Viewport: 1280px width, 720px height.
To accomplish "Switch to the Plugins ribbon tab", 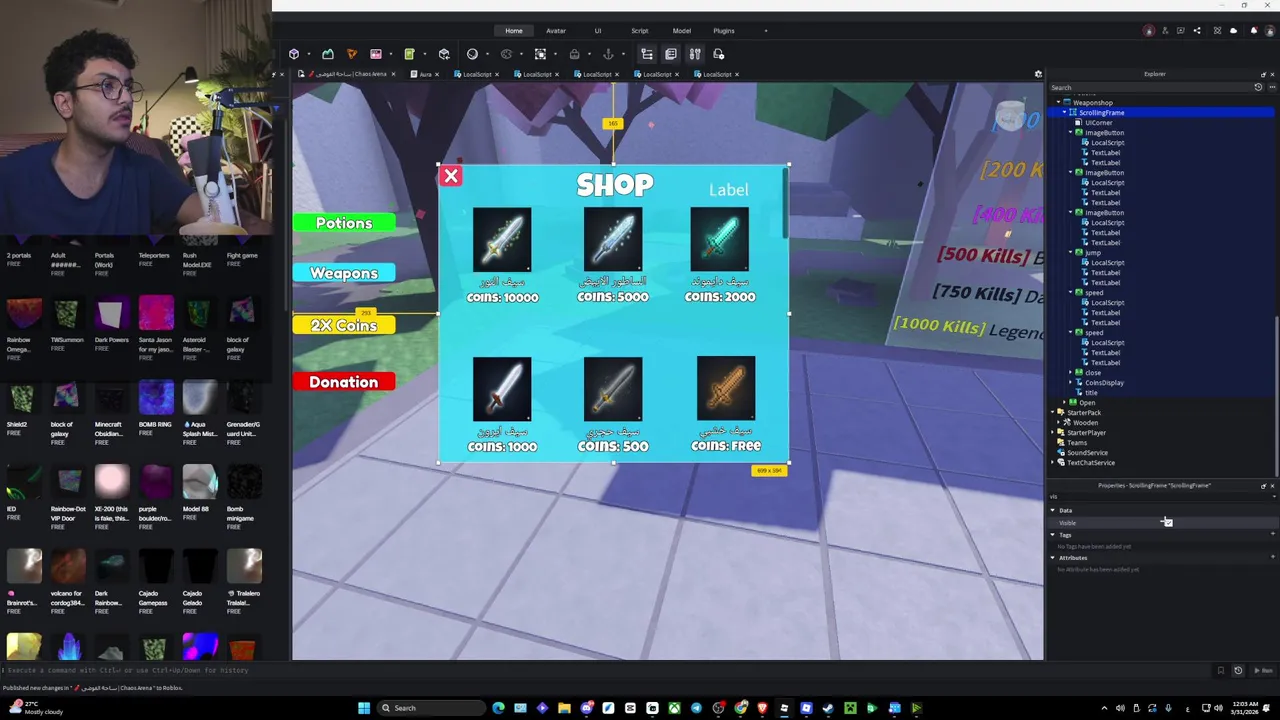I will (x=724, y=31).
